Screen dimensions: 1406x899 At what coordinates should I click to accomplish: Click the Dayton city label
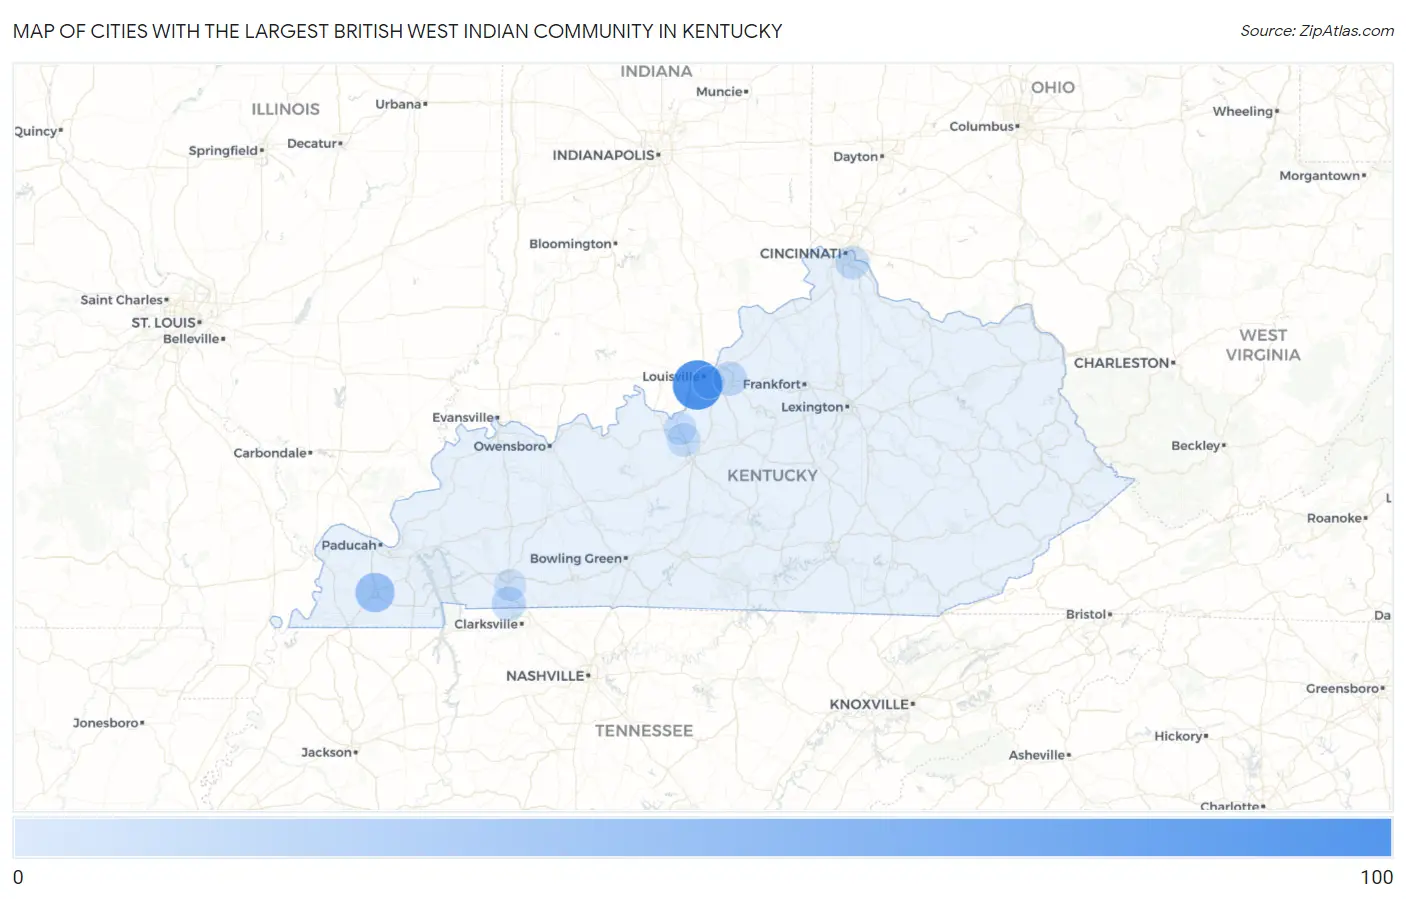[856, 157]
